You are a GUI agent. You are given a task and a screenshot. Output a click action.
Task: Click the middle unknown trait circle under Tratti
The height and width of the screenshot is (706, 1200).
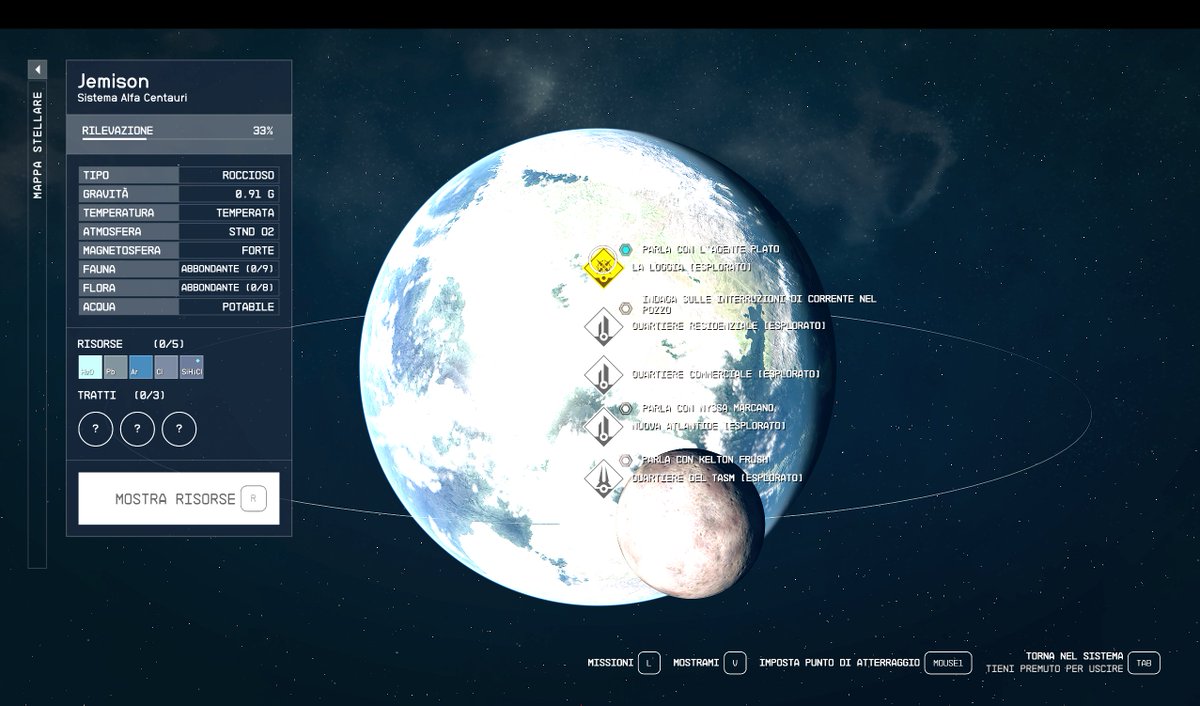(138, 429)
